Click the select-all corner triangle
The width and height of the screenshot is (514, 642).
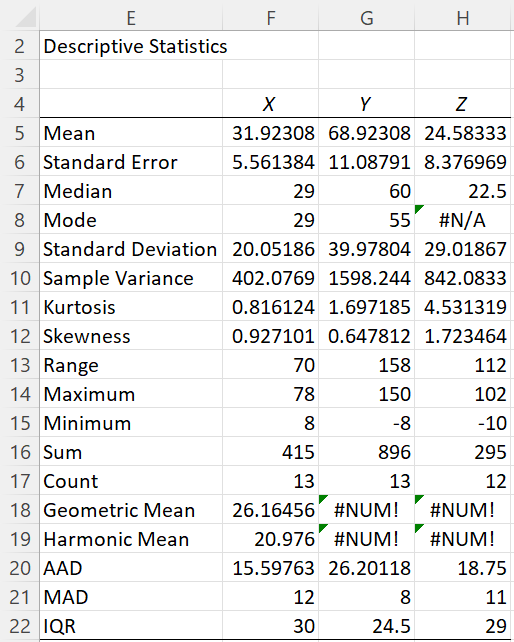pyautogui.click(x=25, y=18)
